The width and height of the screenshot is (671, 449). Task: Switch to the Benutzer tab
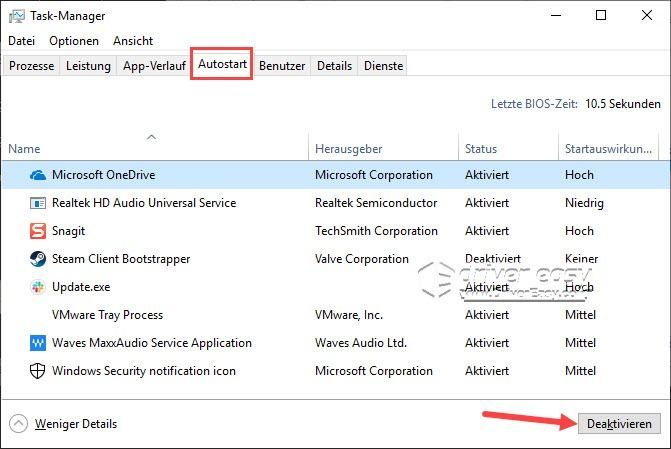tap(282, 66)
